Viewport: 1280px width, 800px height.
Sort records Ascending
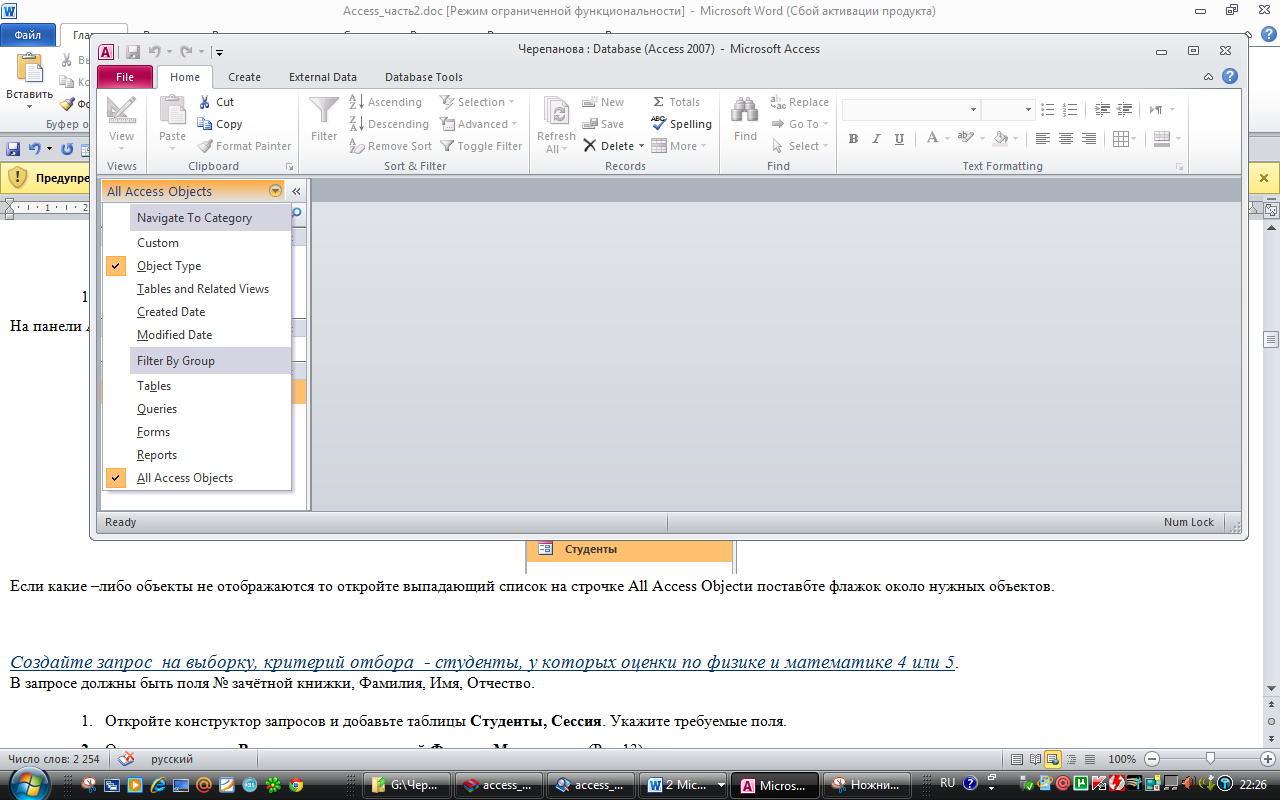pos(386,102)
